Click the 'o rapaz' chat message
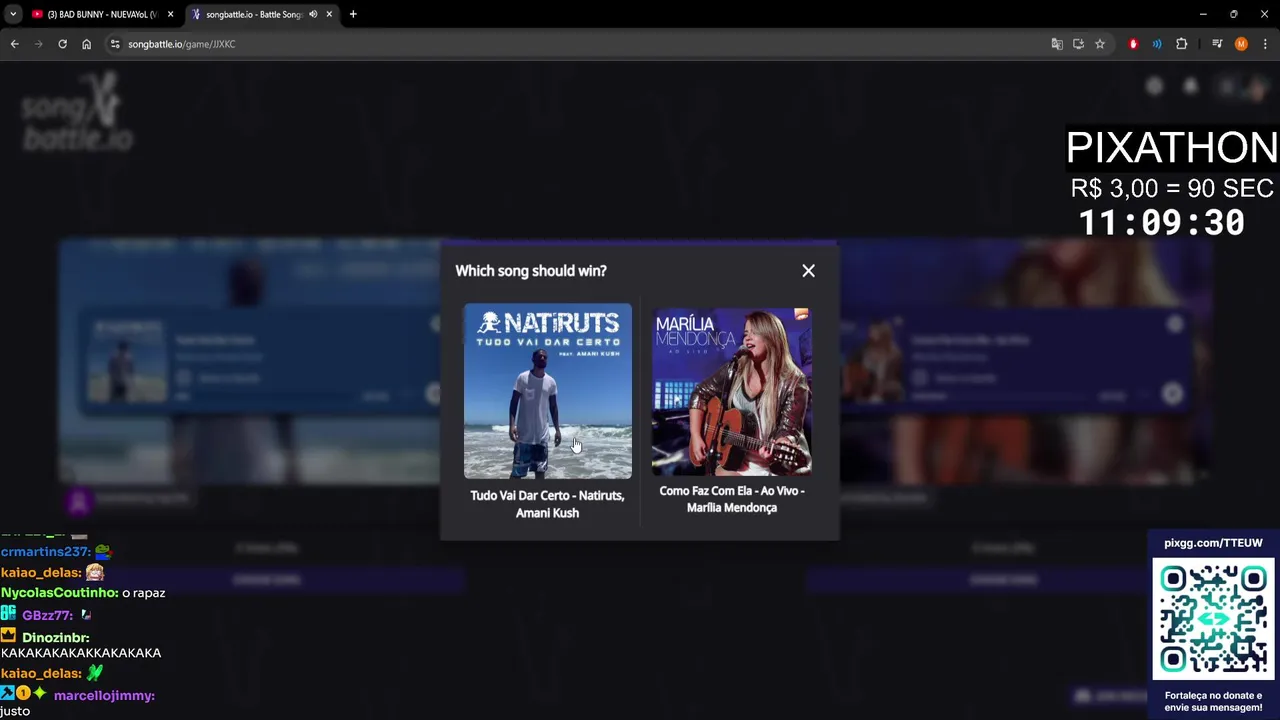 144,593
